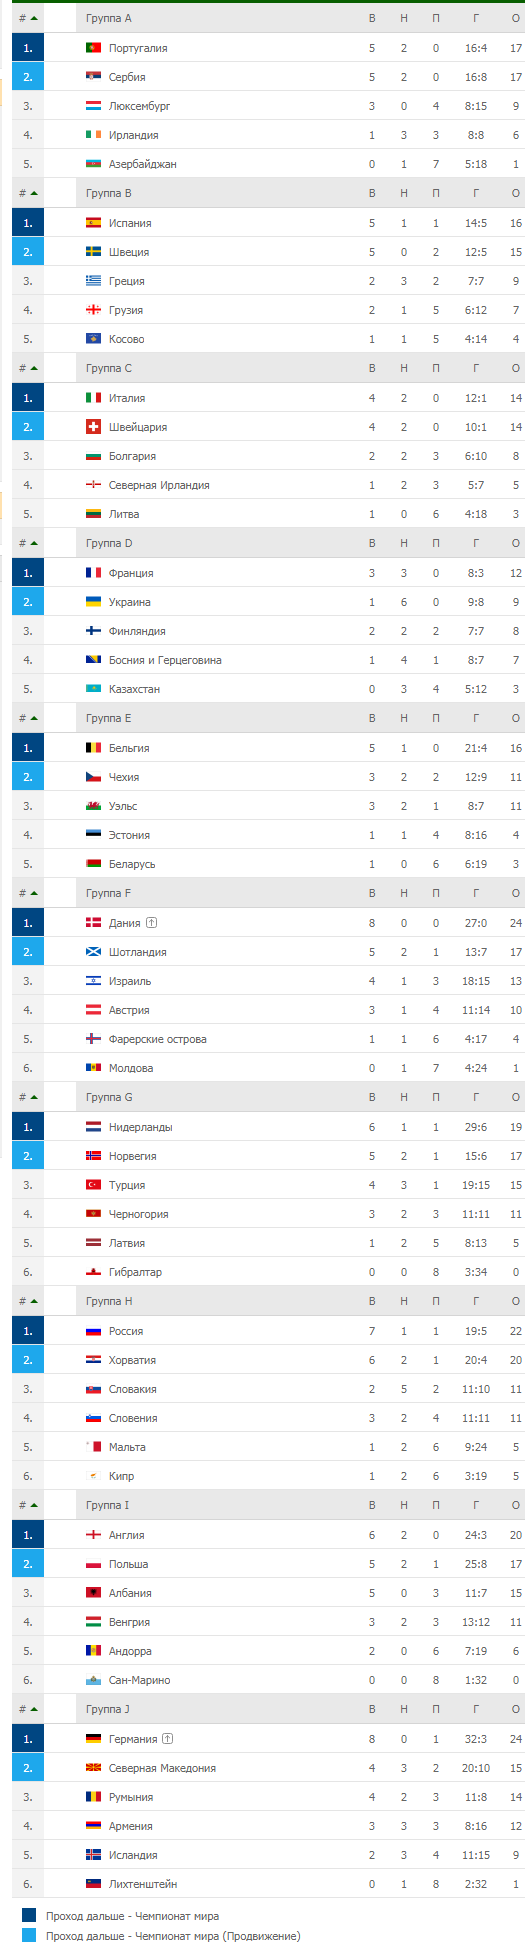The height and width of the screenshot is (1959, 525).
Task: Click the Spain flag icon in Group B
Action: (93, 223)
